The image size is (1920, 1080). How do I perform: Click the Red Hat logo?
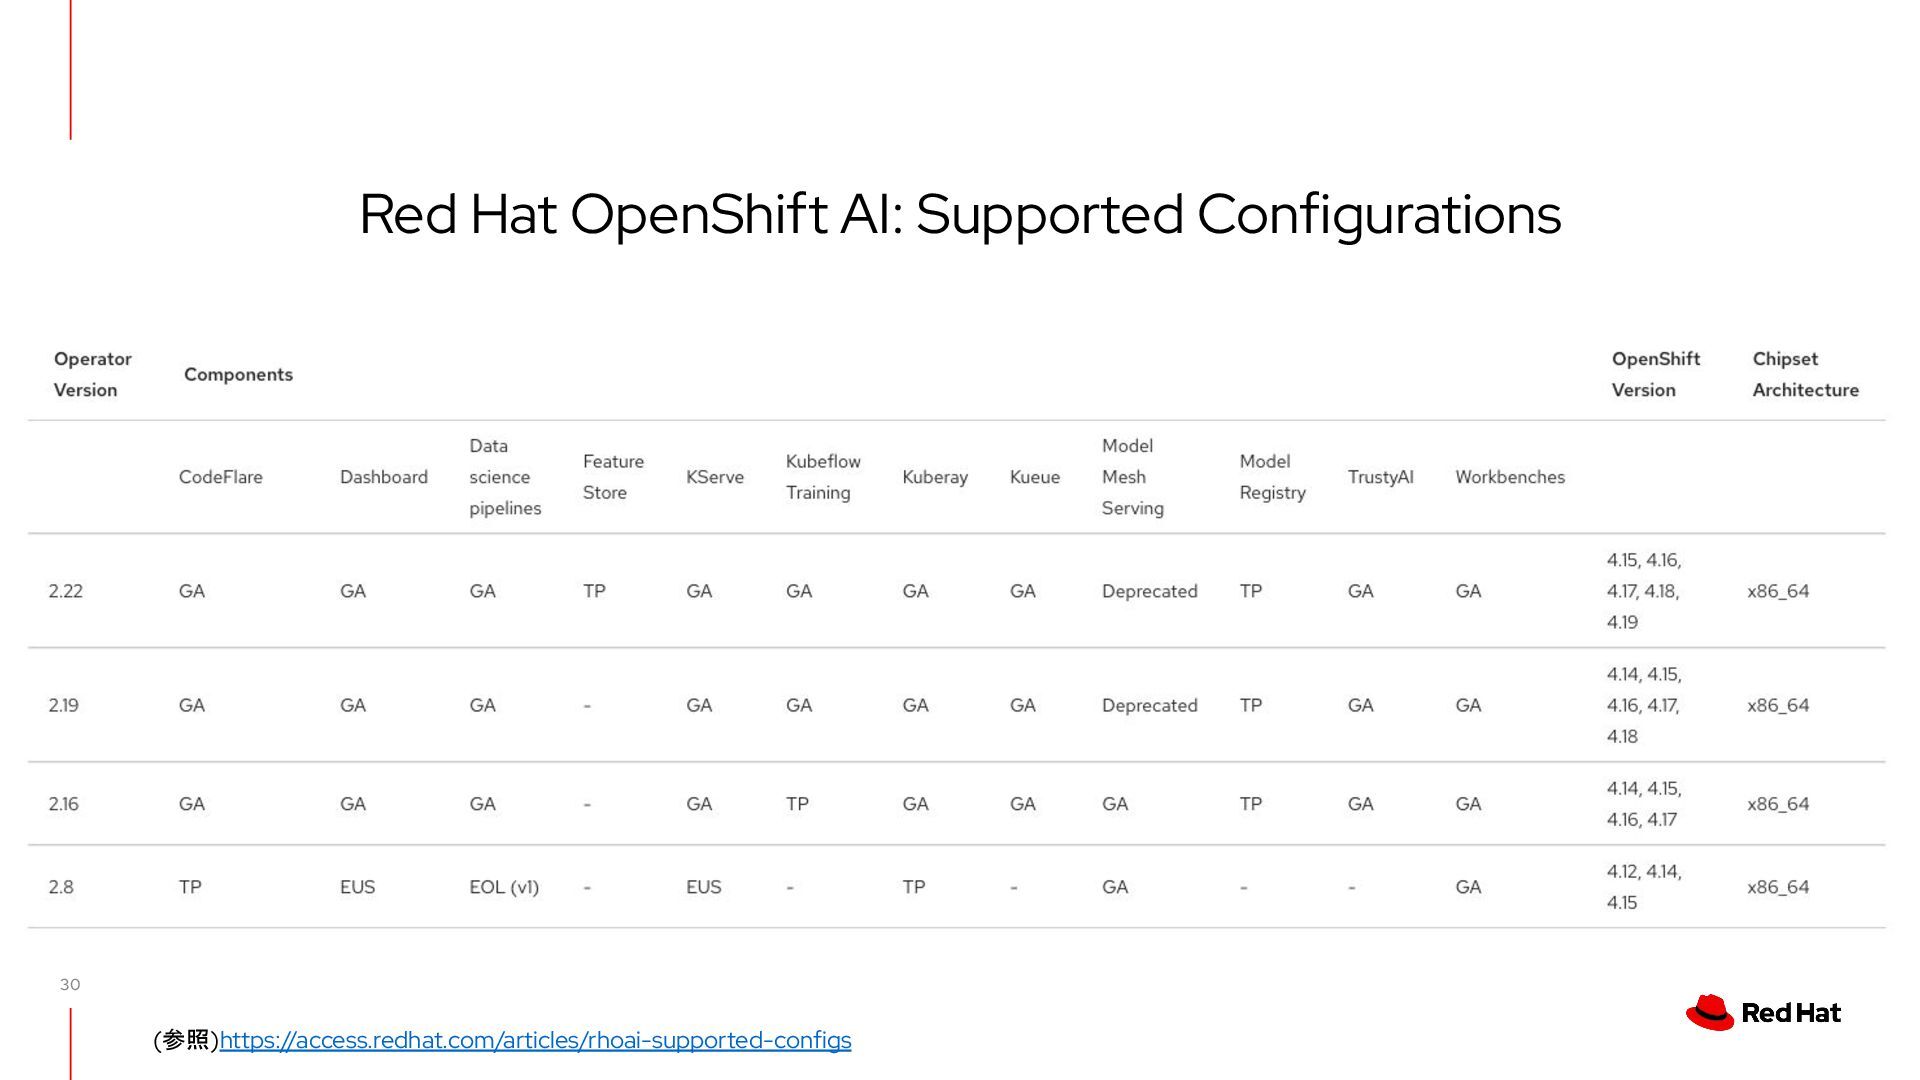(1763, 1013)
